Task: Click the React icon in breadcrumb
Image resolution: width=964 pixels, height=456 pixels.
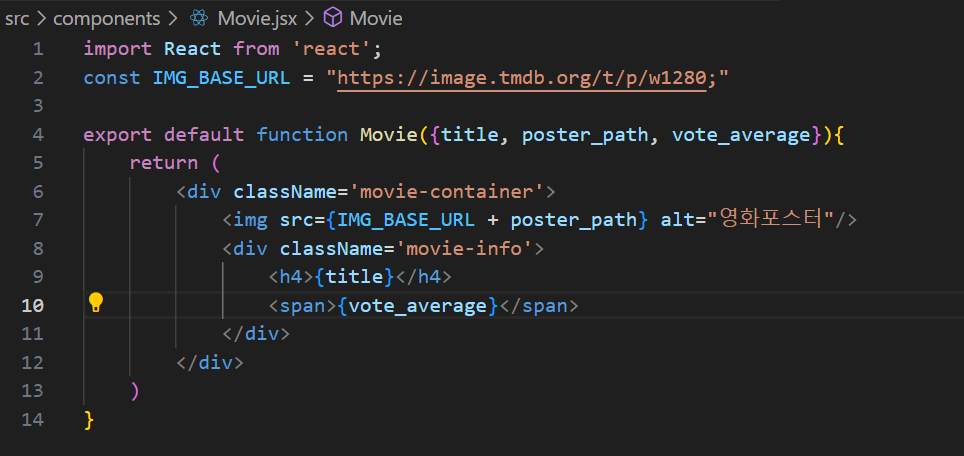Action: (x=199, y=18)
